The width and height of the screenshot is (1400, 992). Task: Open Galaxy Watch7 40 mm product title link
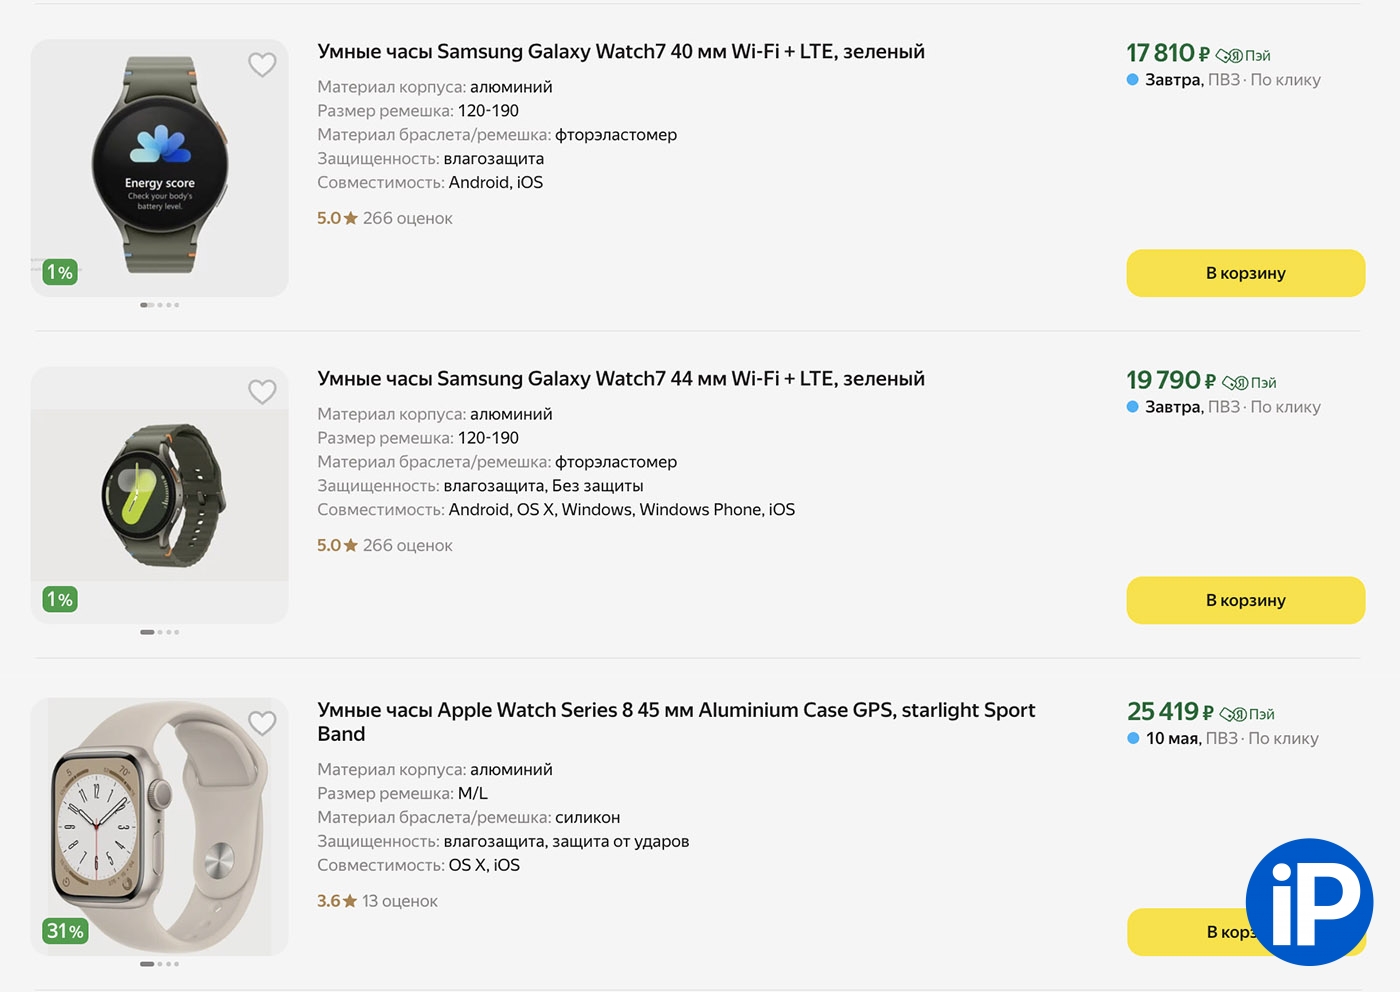(620, 52)
